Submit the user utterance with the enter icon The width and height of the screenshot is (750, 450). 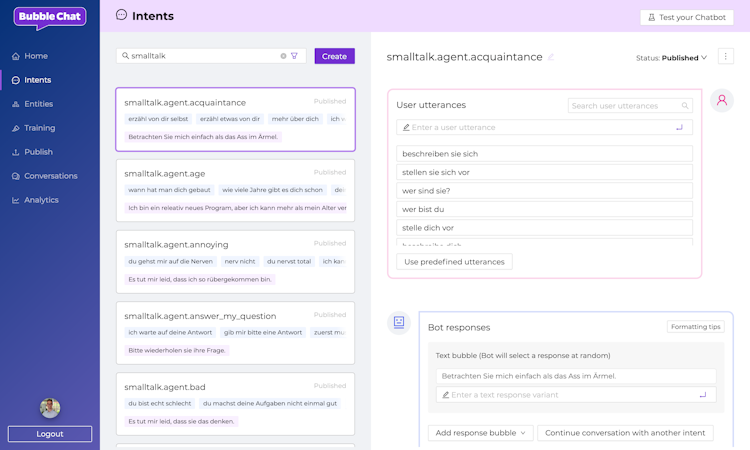(x=680, y=127)
